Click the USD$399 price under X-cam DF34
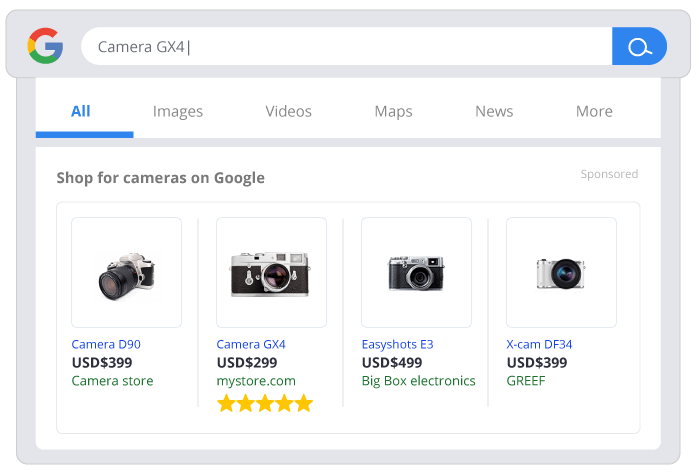 click(x=537, y=363)
